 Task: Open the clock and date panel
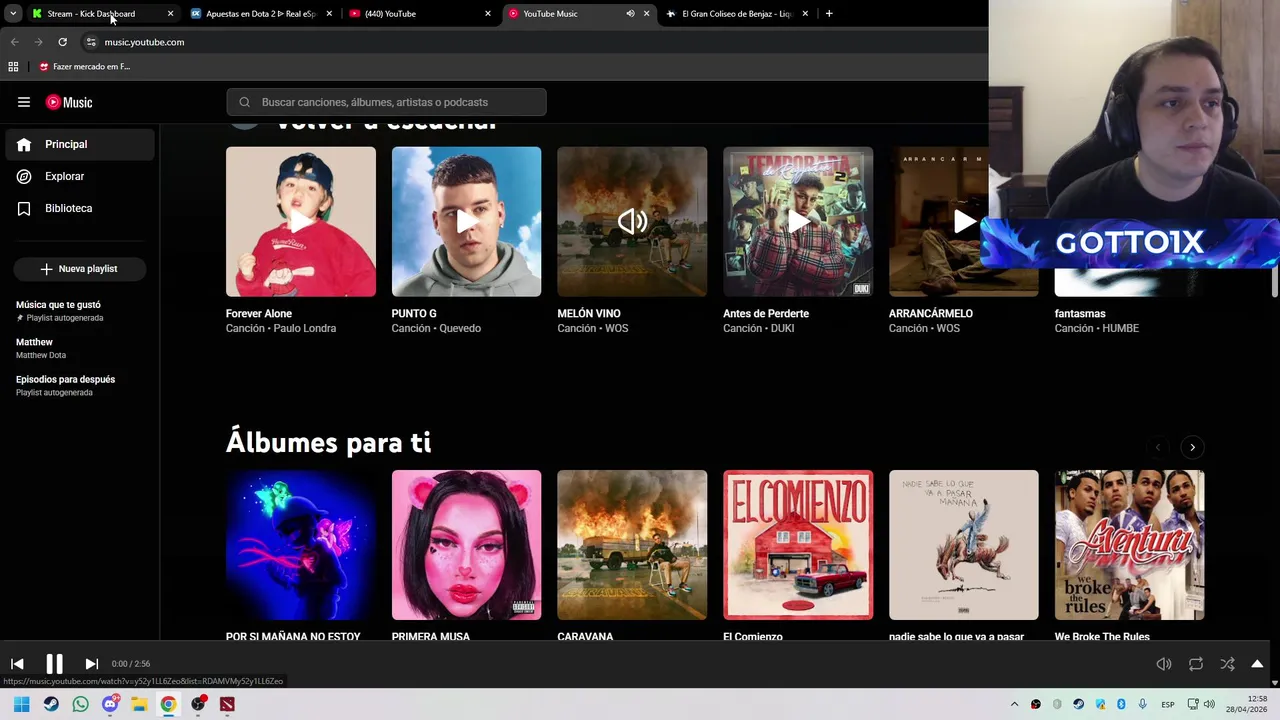pyautogui.click(x=1248, y=704)
